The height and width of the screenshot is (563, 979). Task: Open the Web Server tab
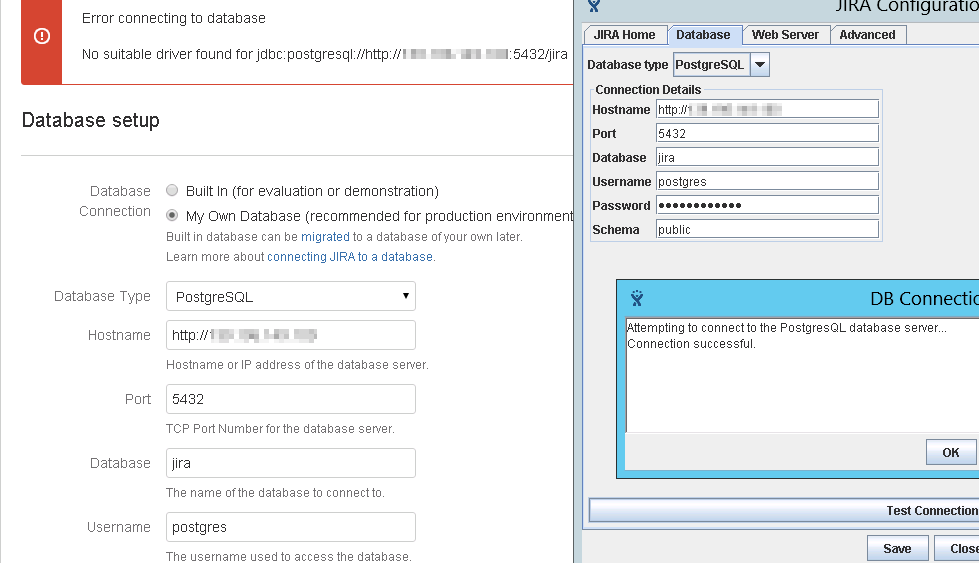(785, 35)
